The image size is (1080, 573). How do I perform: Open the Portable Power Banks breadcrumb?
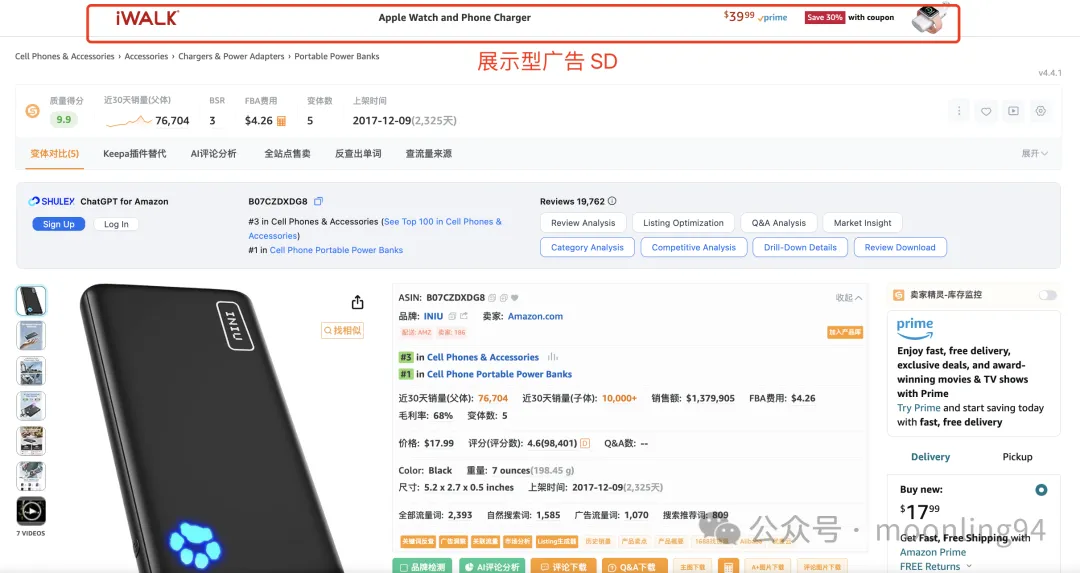coord(337,56)
